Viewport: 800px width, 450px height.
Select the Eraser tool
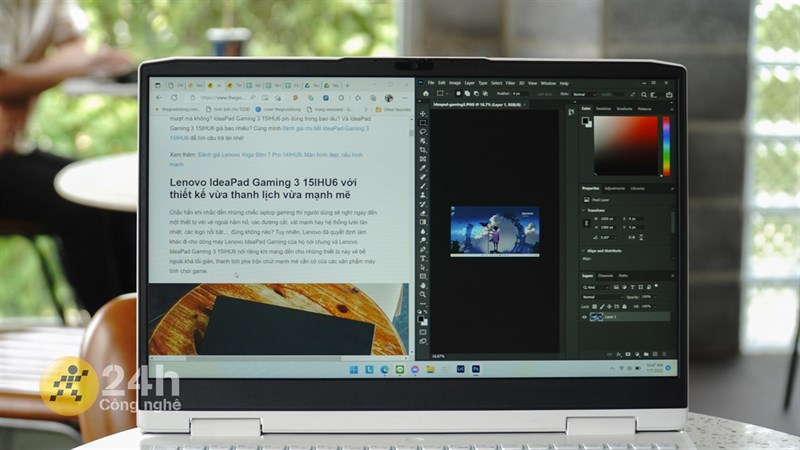(423, 213)
